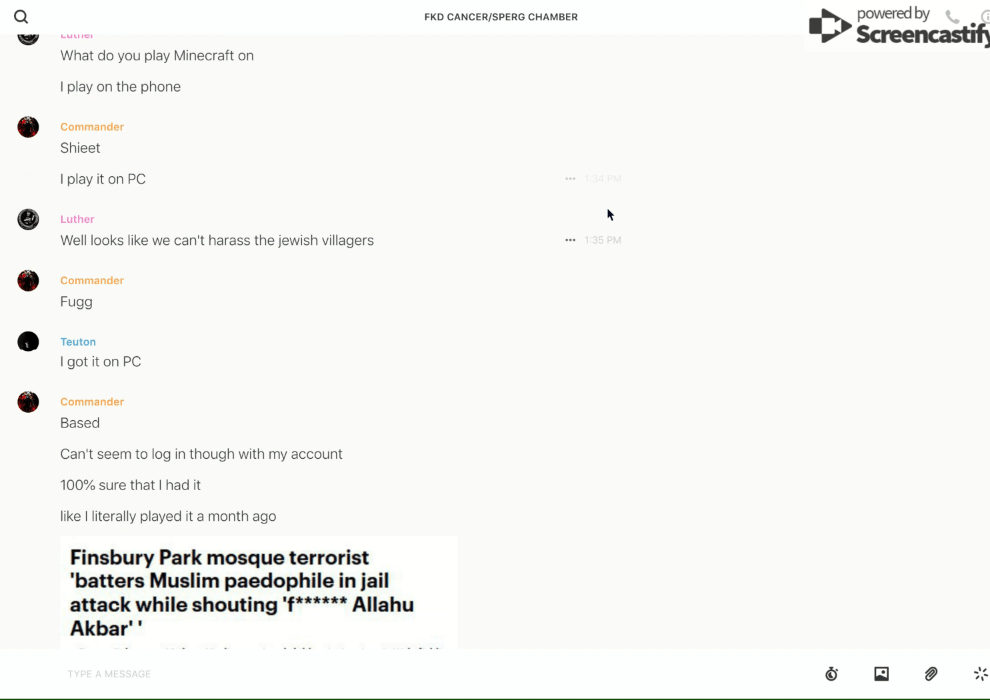Start a voice call with phone icon

952,17
